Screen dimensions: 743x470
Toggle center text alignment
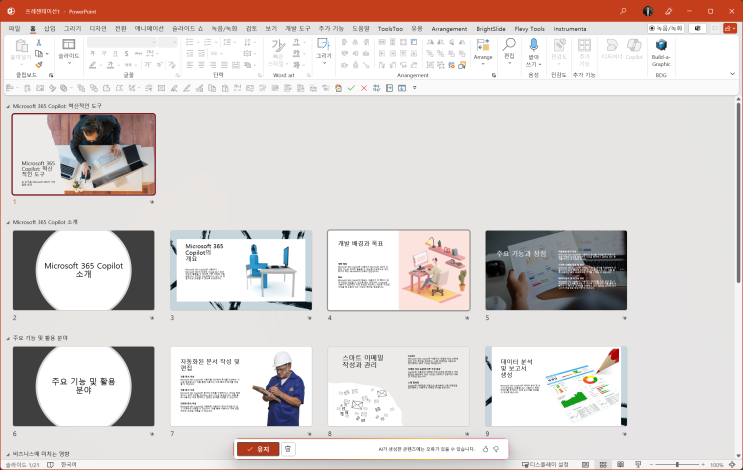click(201, 64)
